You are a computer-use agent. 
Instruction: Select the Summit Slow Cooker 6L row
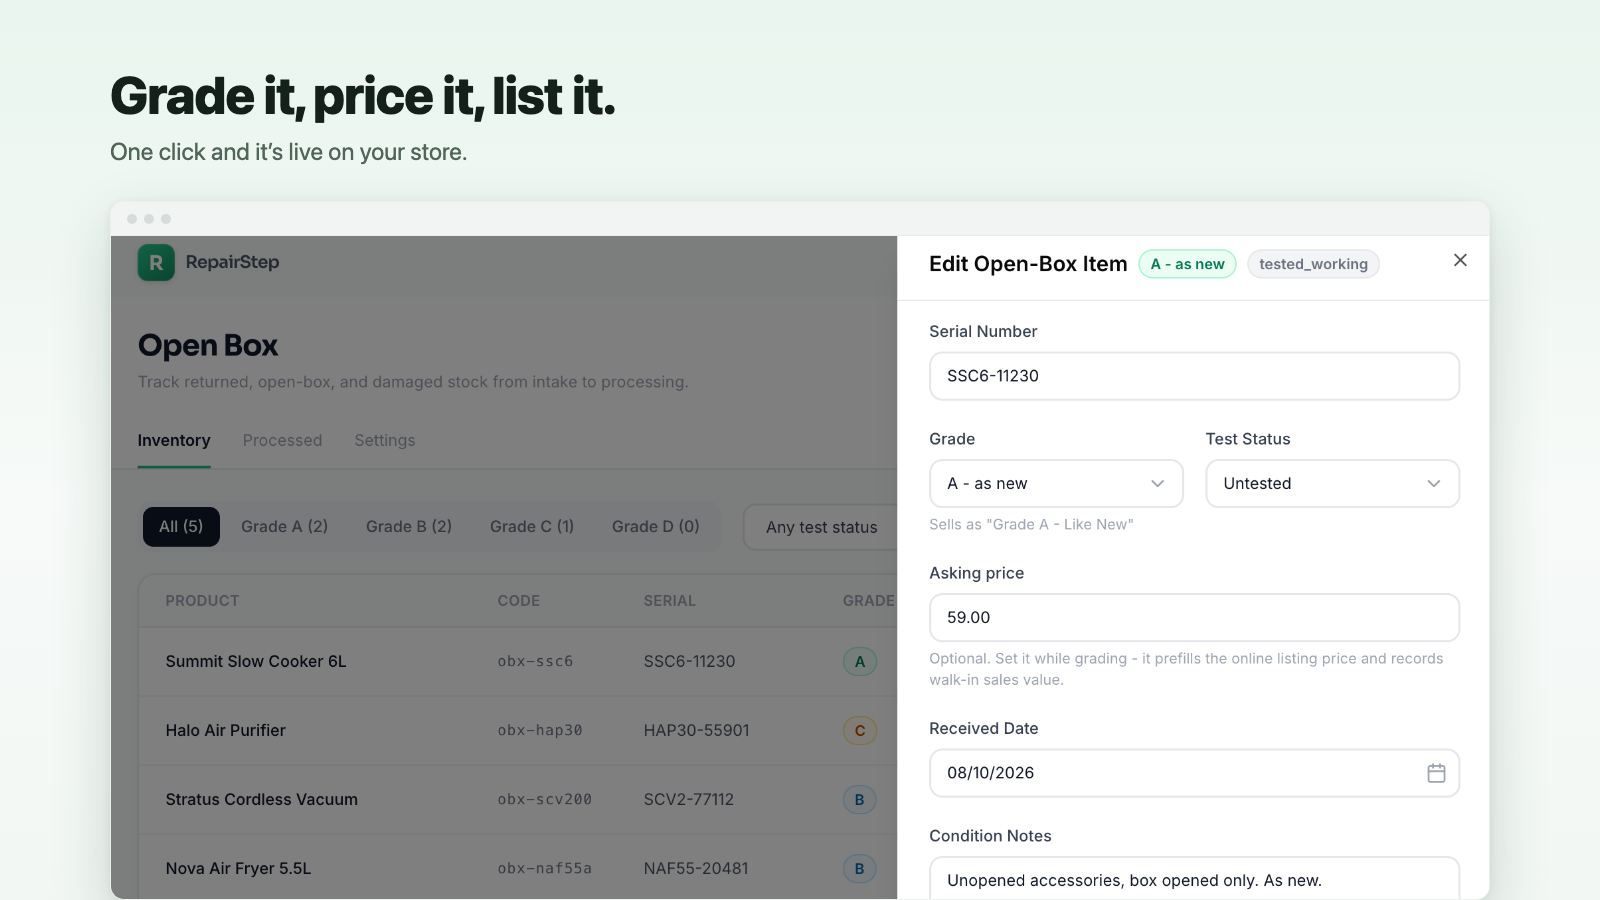(x=518, y=662)
